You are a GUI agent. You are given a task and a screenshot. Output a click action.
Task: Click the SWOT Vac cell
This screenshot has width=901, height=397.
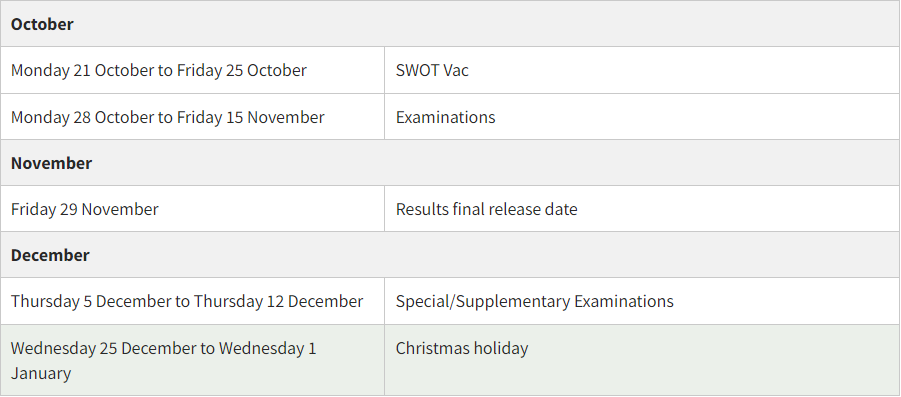(x=642, y=70)
